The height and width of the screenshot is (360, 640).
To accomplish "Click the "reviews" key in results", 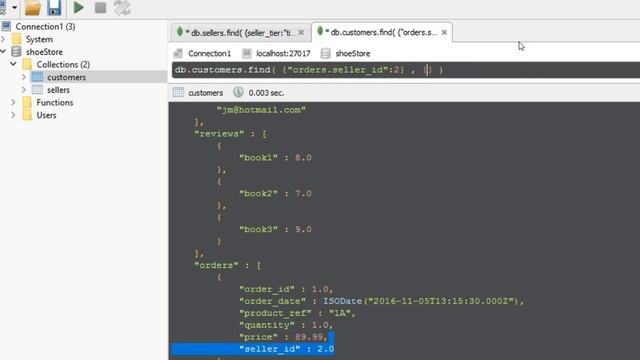I will click(219, 134).
